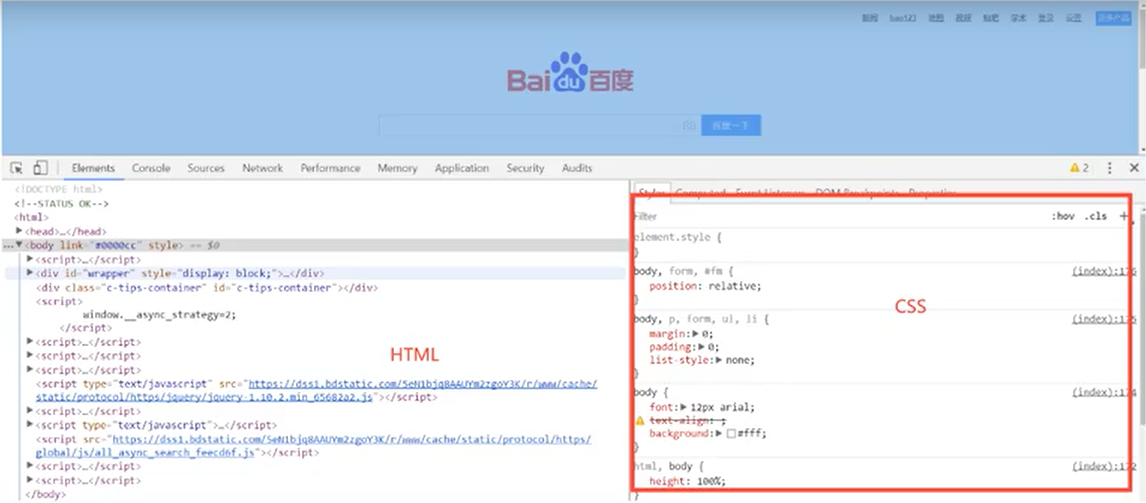The image size is (1146, 503).
Task: Expand the font shorthand property
Action: pyautogui.click(x=684, y=407)
